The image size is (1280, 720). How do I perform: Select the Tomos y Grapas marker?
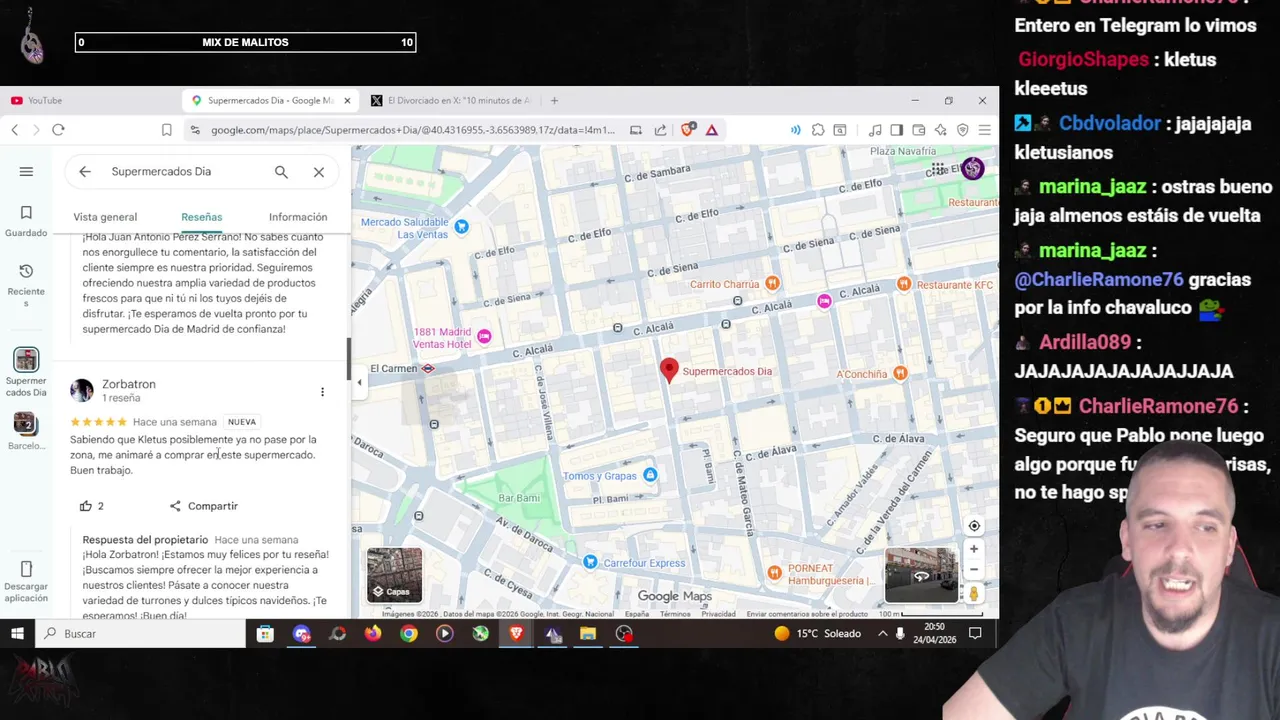(x=650, y=475)
